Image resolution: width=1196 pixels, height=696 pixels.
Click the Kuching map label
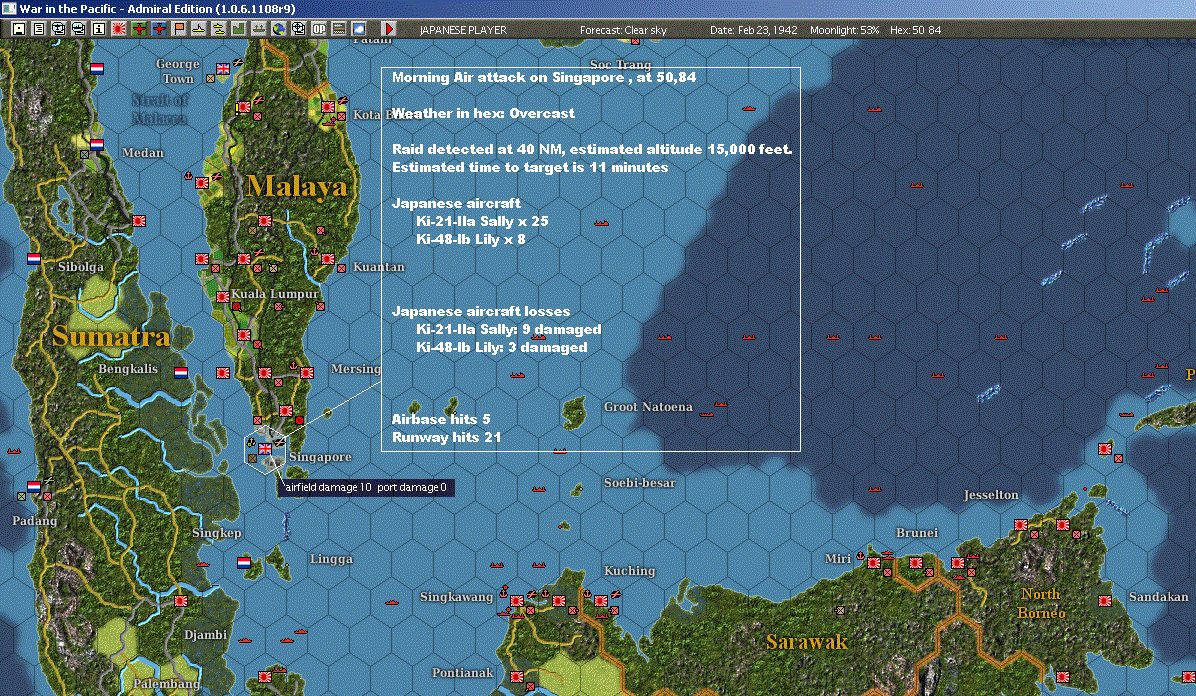(x=629, y=571)
